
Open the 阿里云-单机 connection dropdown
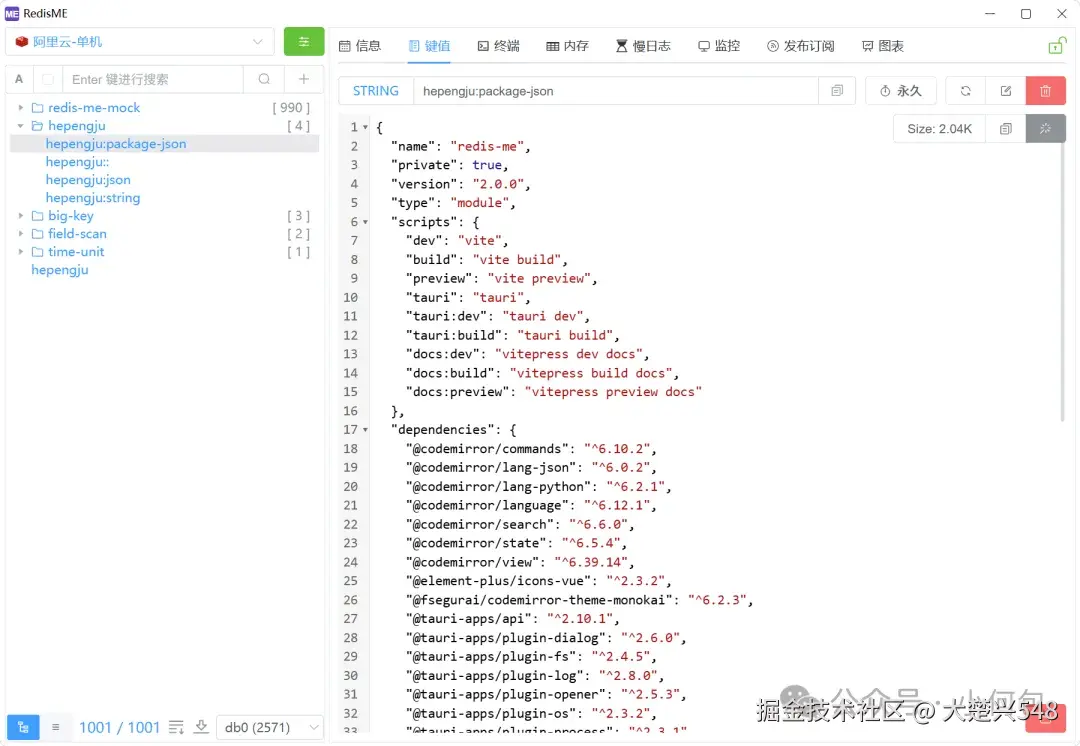140,42
